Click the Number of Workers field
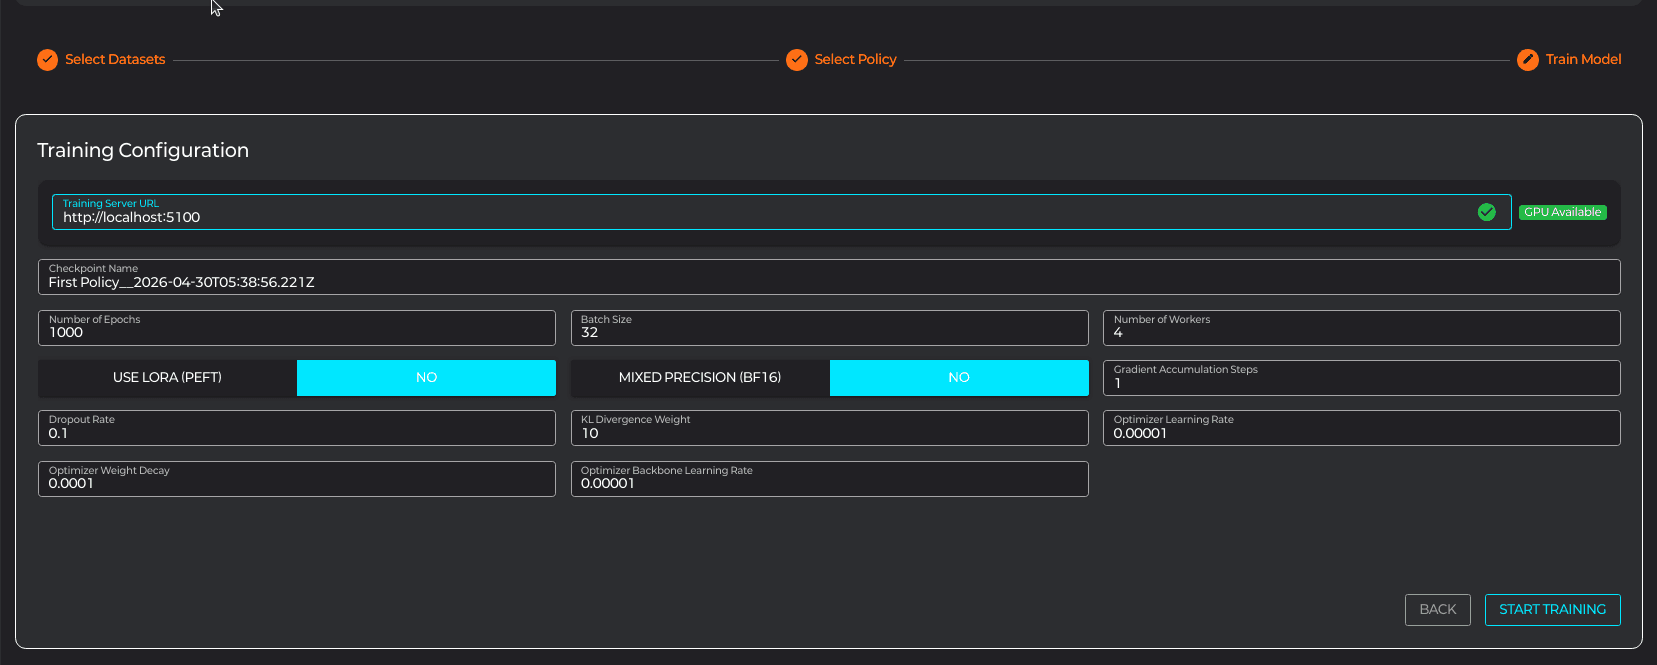 [1362, 328]
